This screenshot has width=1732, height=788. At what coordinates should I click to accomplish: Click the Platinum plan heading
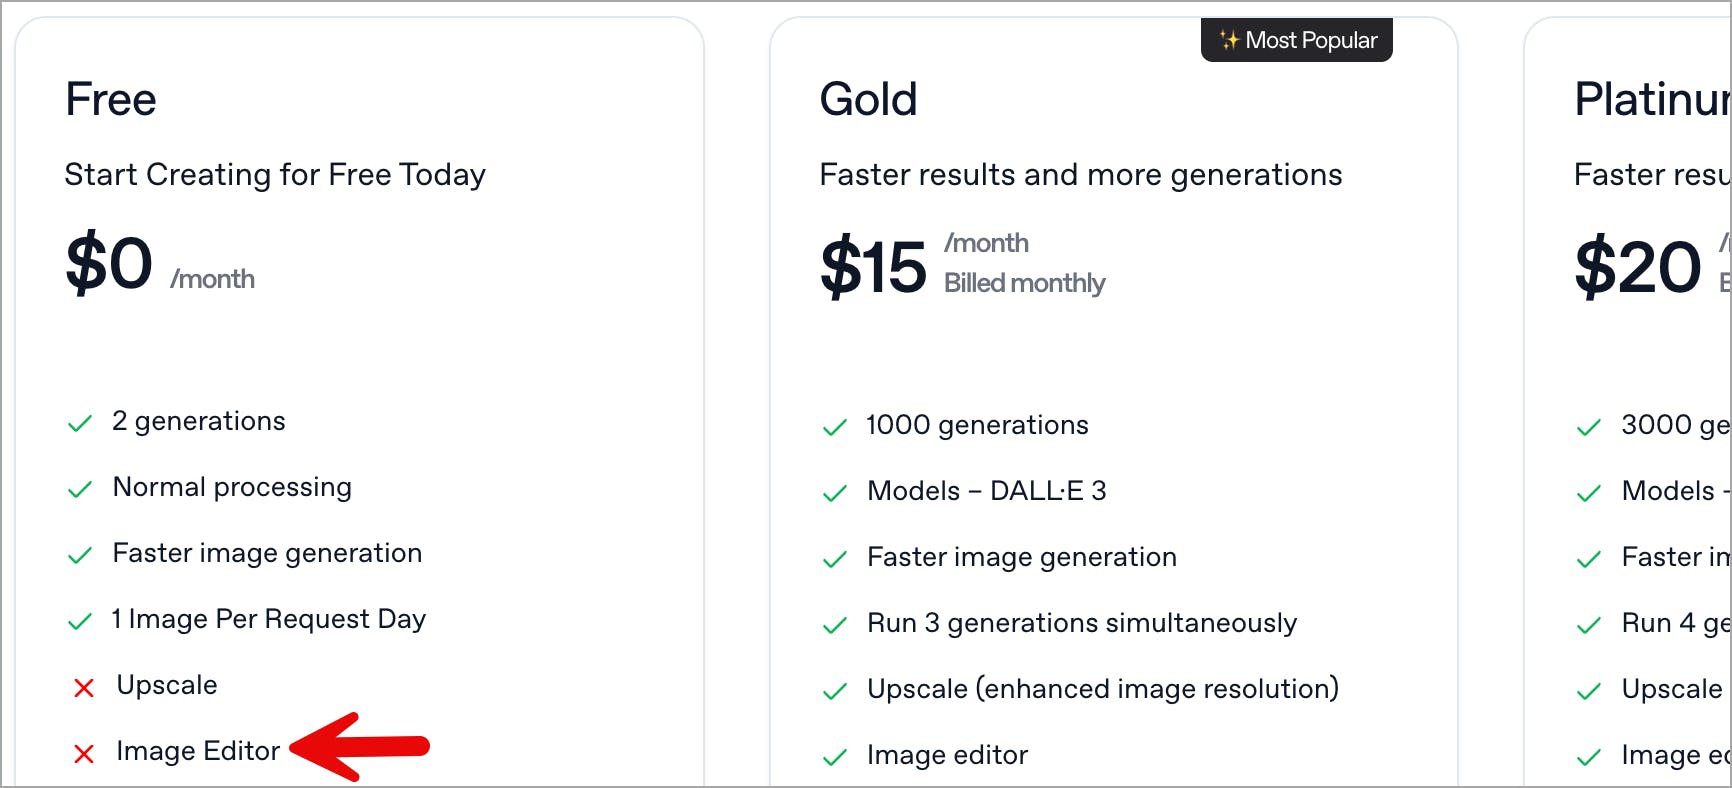[1652, 100]
